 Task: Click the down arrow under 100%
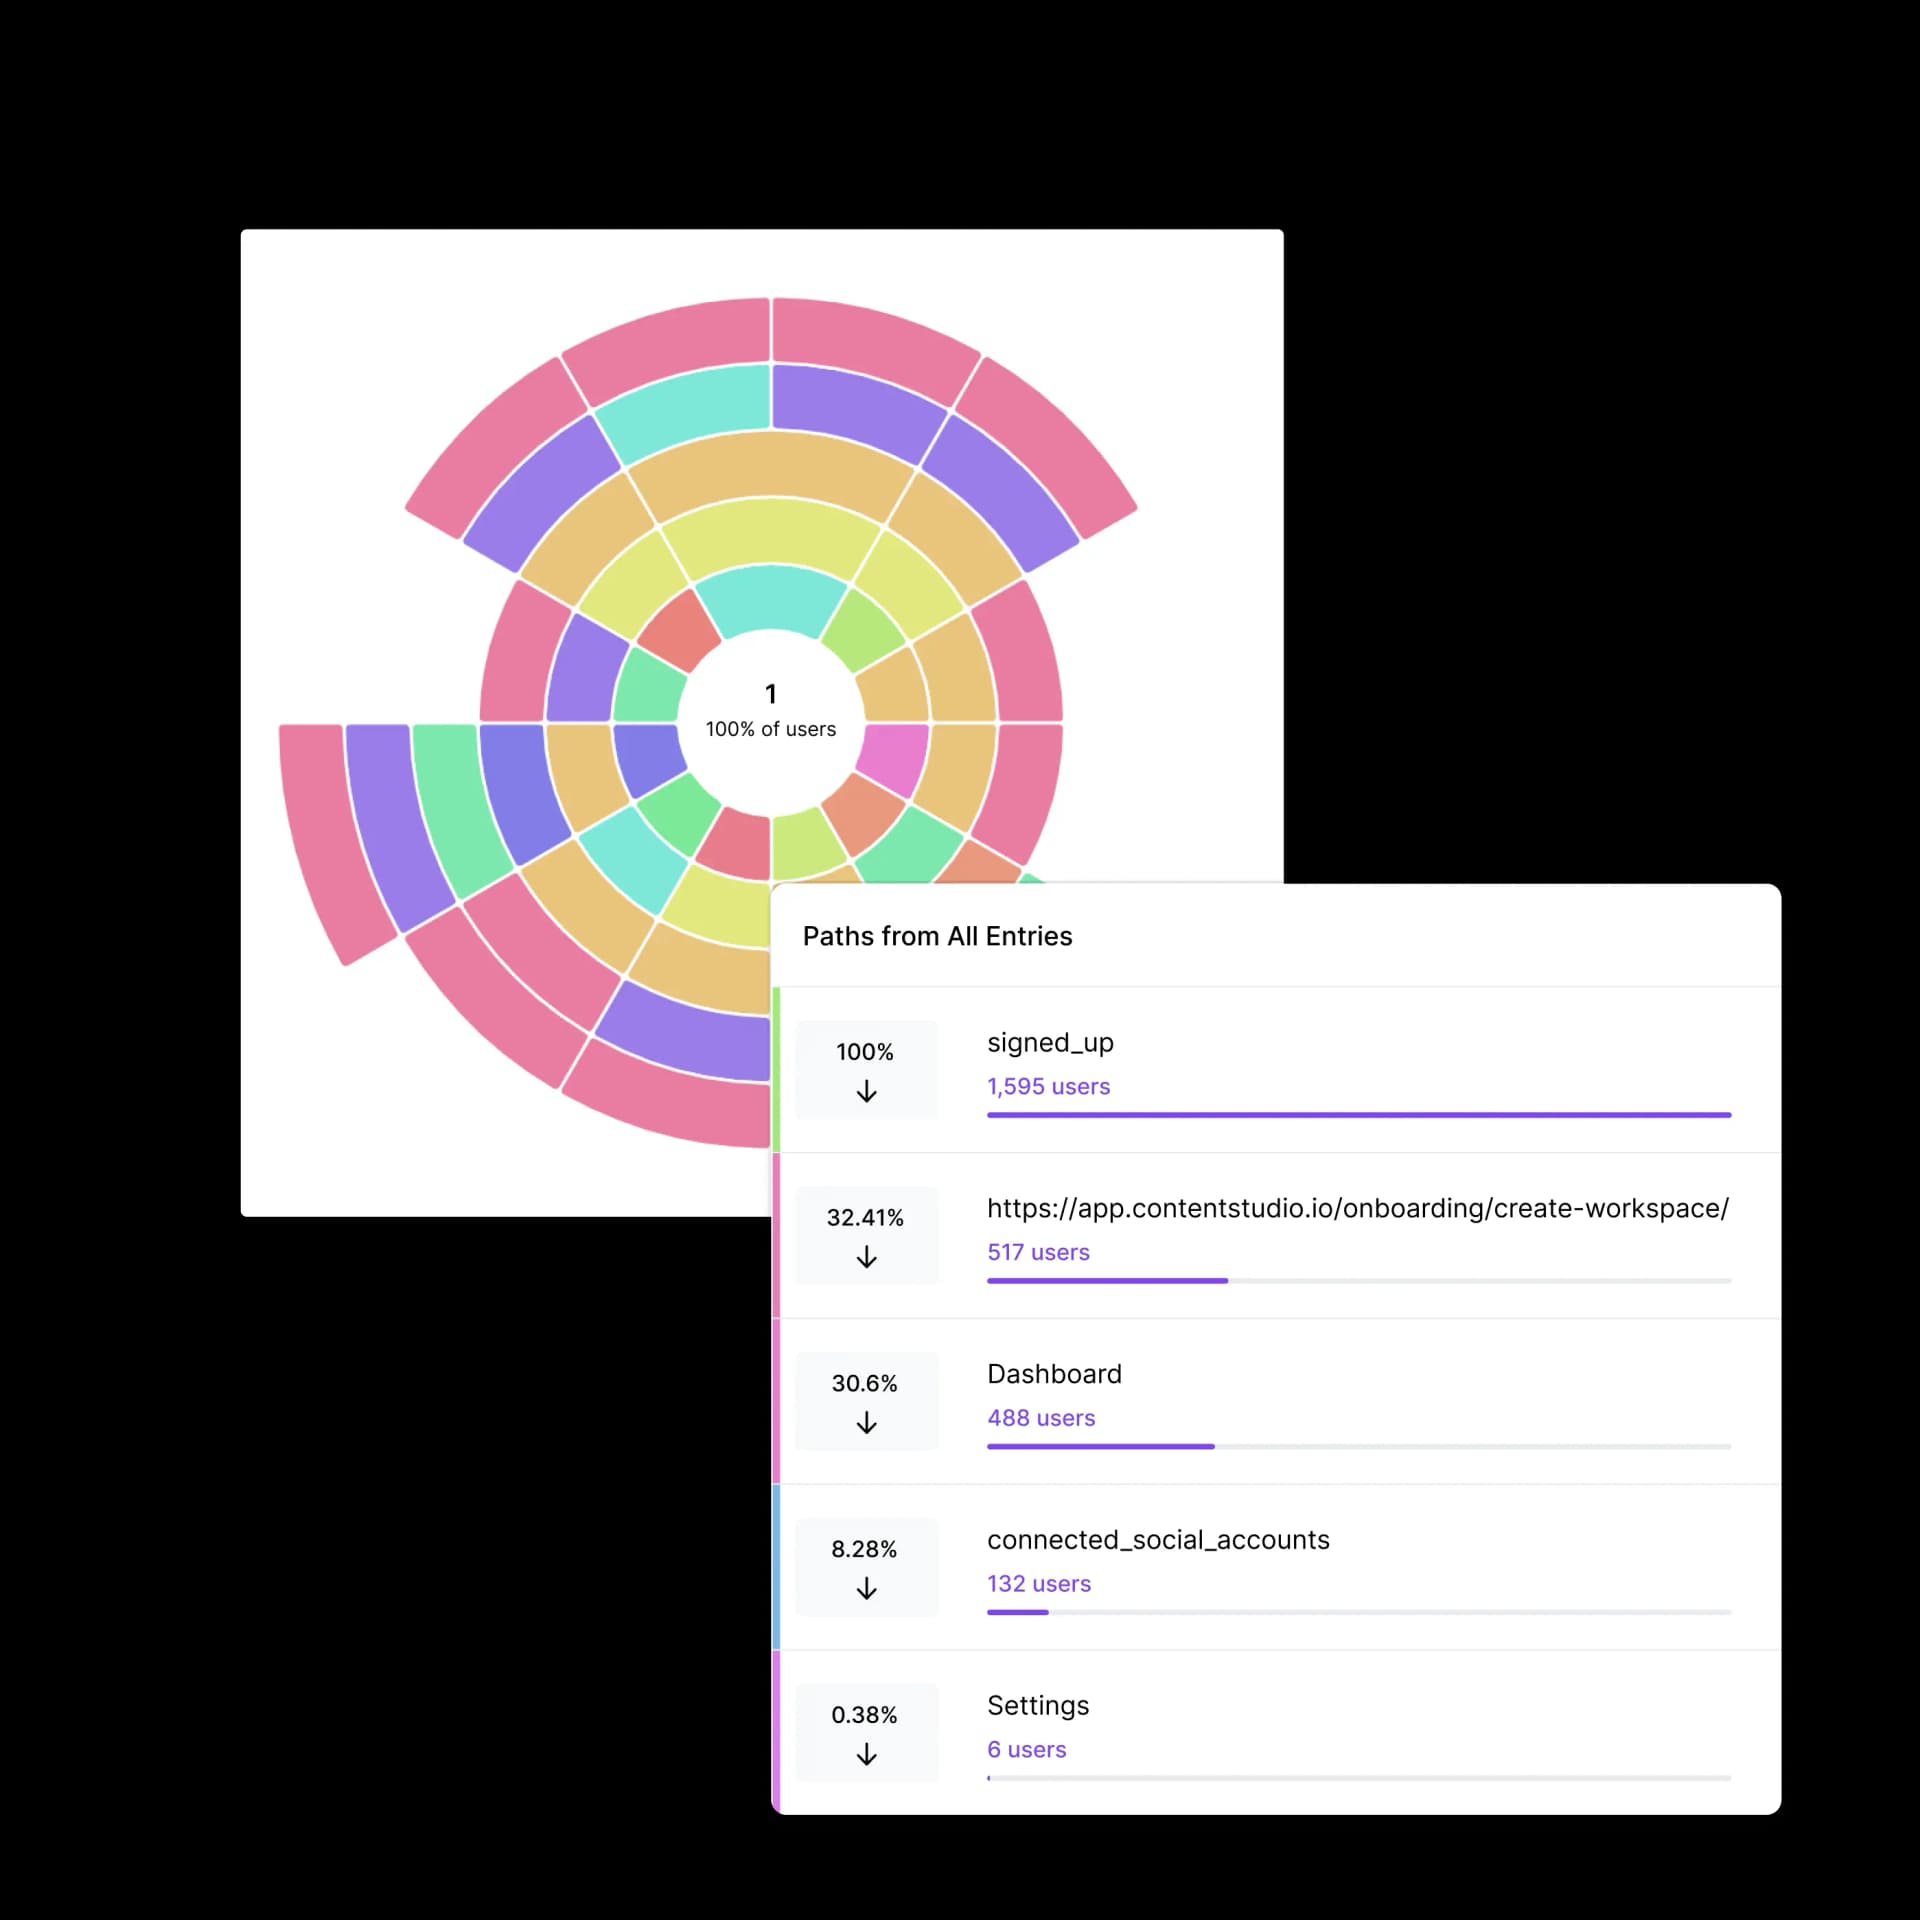(866, 1091)
